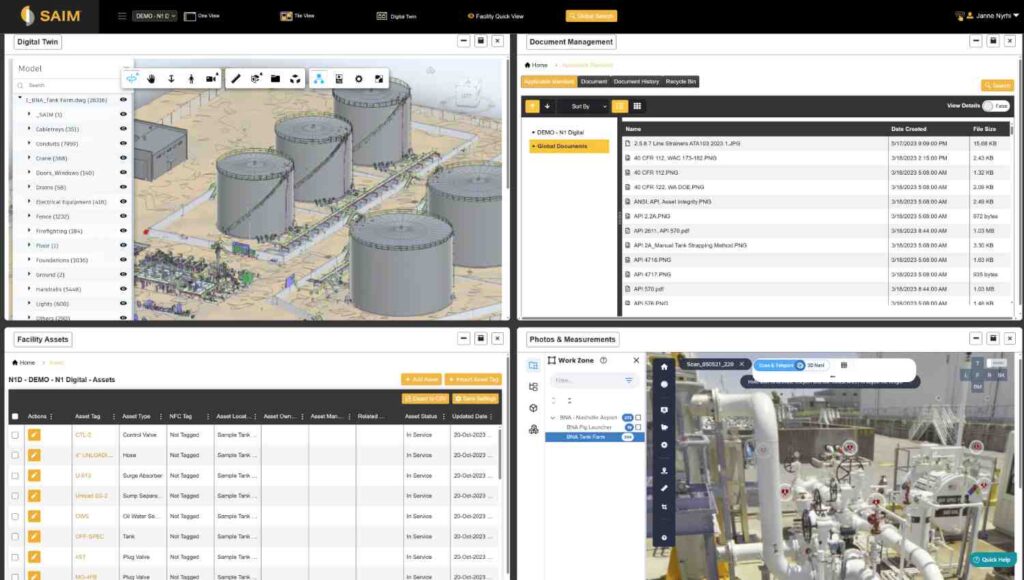The image size is (1024, 580).
Task: Switch documents to grid view
Action: pyautogui.click(x=637, y=106)
